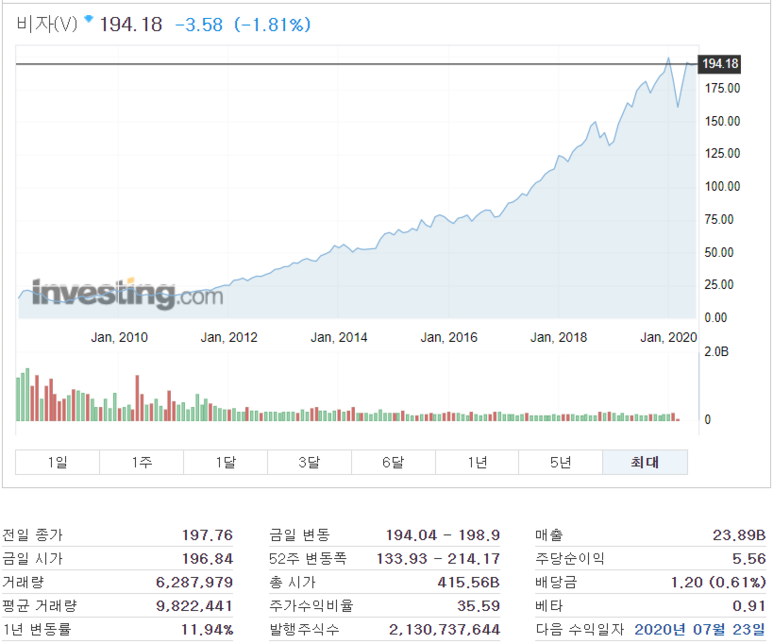Image resolution: width=773 pixels, height=644 pixels.
Task: Click the 베타 value 0.91
Action: pyautogui.click(x=749, y=606)
